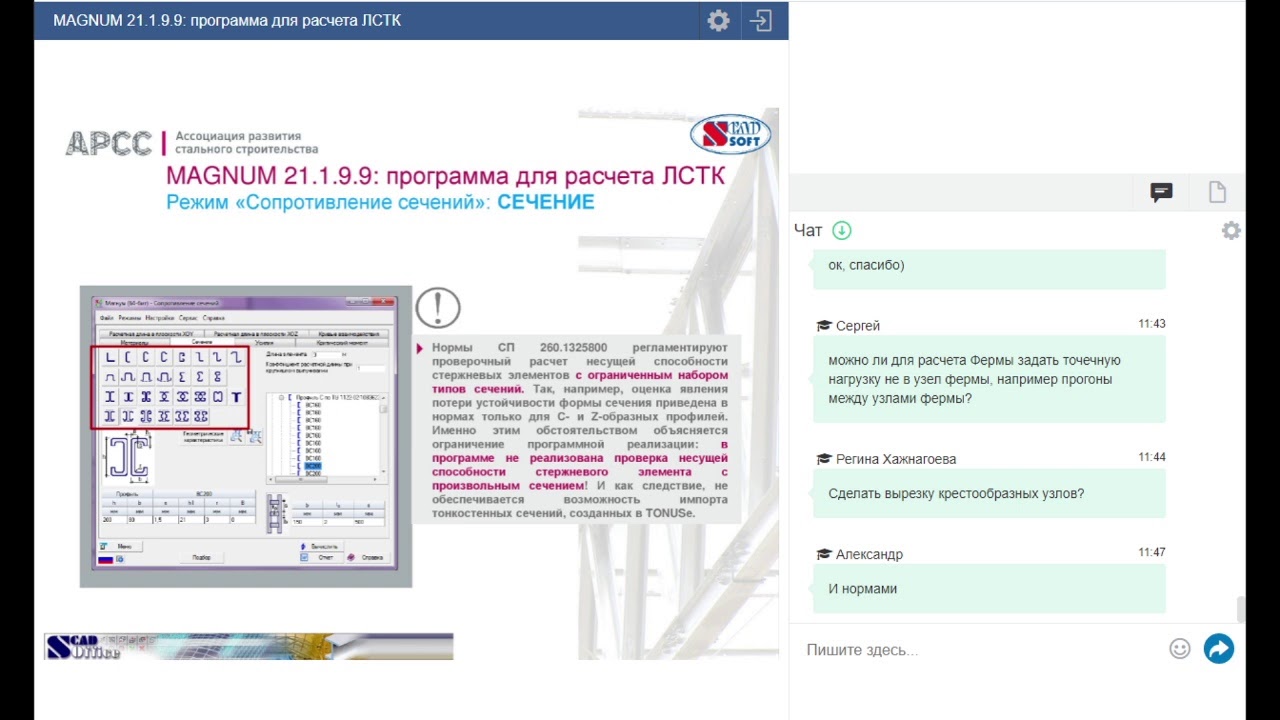Click the 'Чат' header label
1280x720 pixels.
pyautogui.click(x=808, y=231)
